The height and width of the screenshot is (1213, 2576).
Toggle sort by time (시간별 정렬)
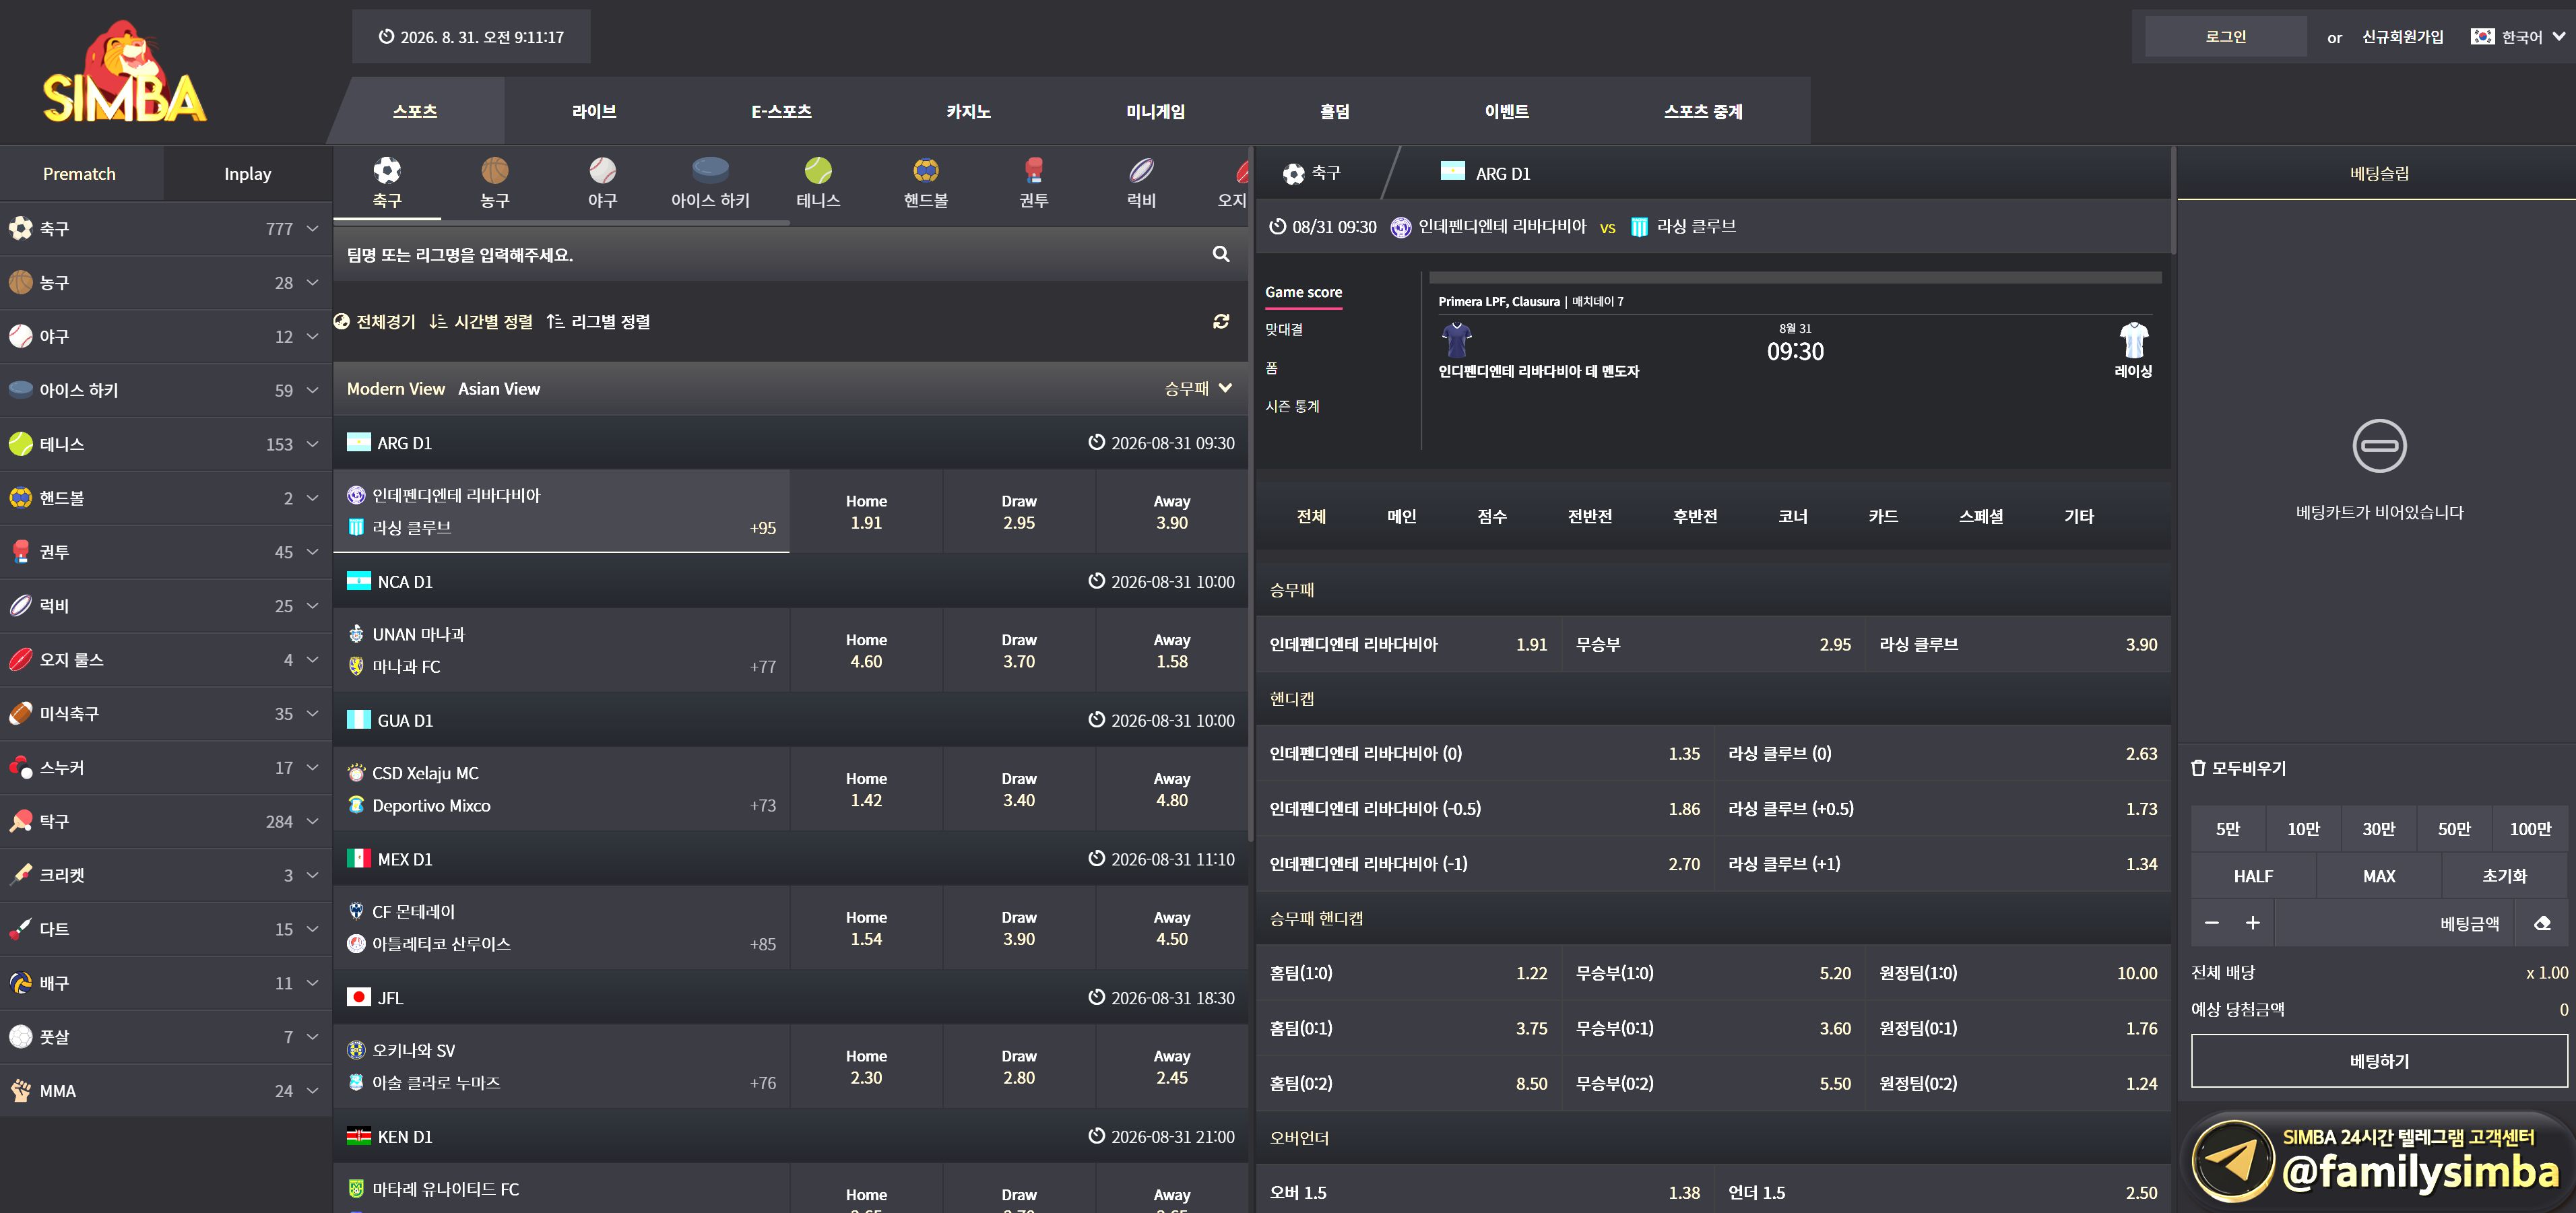[481, 322]
